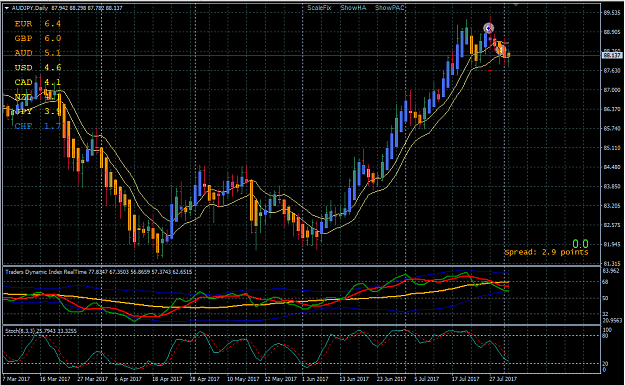Click the 83.205 price scale label
Image resolution: width=625 pixels, height=385 pixels.
612,206
